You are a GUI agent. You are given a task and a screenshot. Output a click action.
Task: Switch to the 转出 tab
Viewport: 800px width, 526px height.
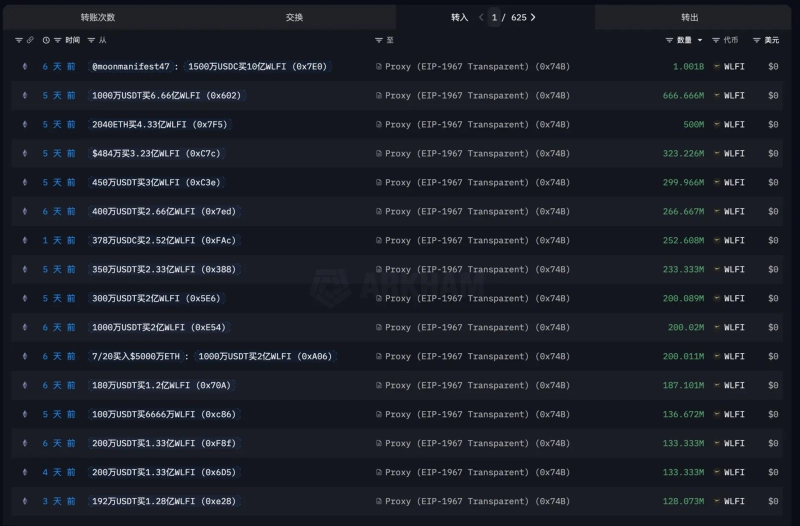(690, 17)
